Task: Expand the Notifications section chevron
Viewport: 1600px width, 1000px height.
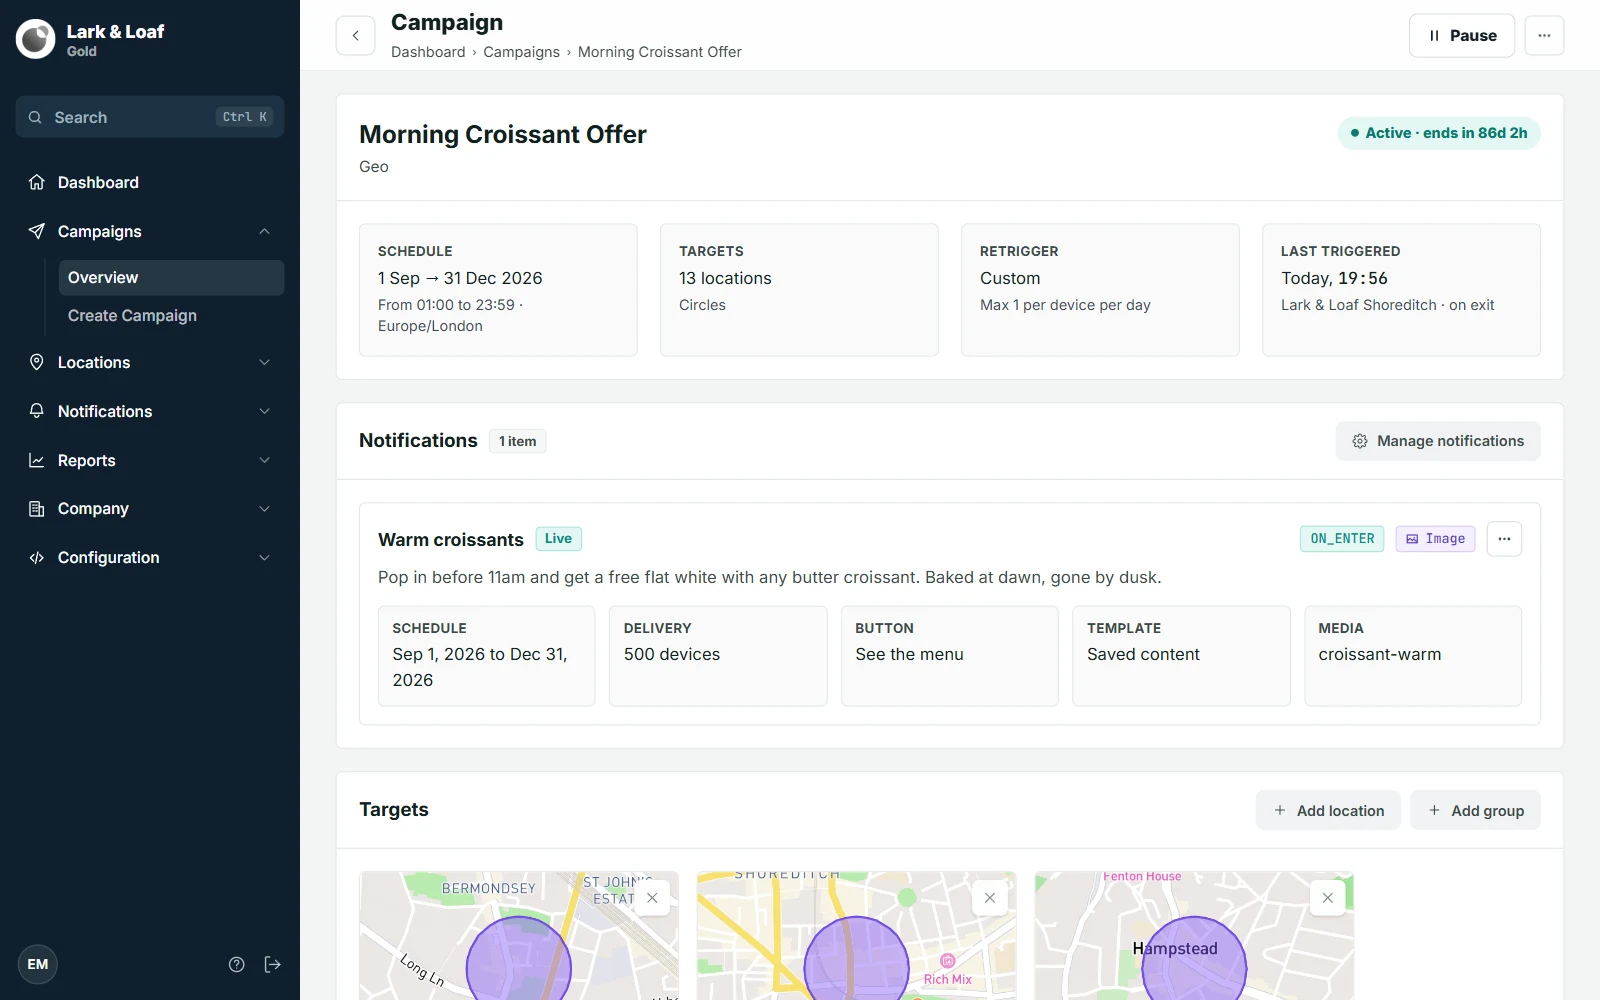Action: (x=265, y=411)
